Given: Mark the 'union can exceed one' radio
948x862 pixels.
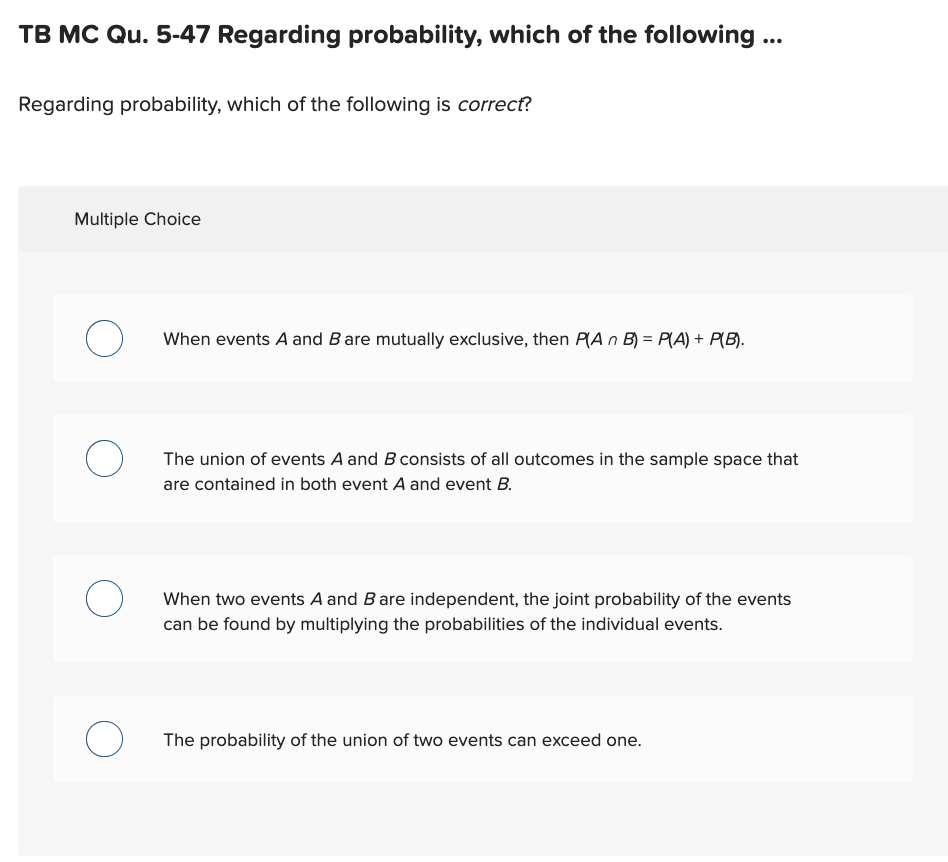Looking at the screenshot, I should (x=104, y=739).
